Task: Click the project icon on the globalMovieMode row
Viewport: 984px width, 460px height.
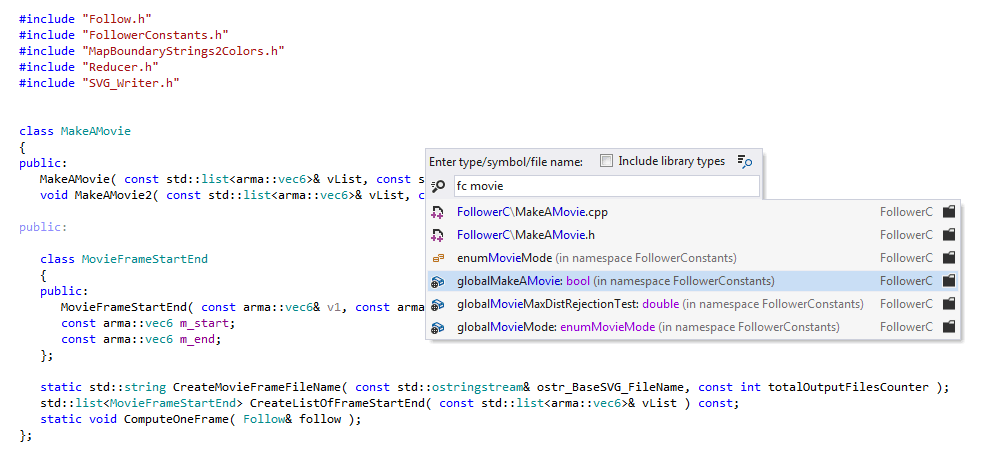Action: [x=949, y=327]
